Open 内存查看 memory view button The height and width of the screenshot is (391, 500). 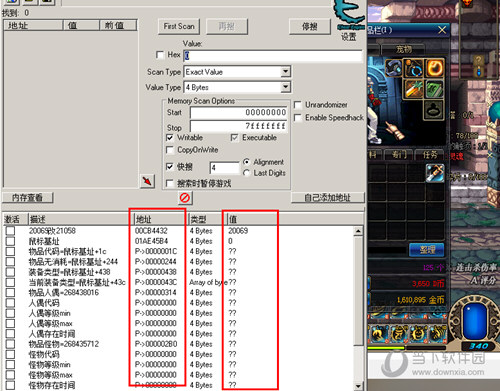(x=28, y=198)
